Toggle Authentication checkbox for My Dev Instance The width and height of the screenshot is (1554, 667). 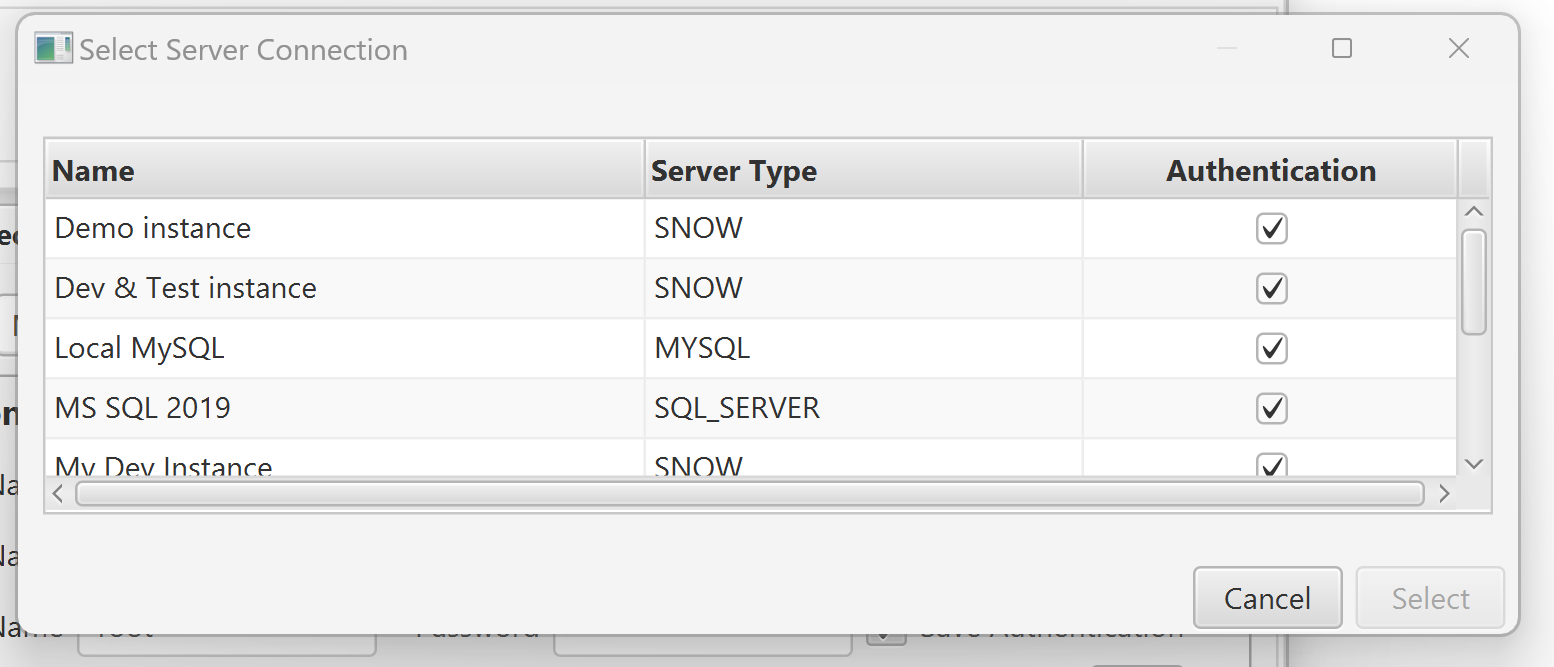1271,465
